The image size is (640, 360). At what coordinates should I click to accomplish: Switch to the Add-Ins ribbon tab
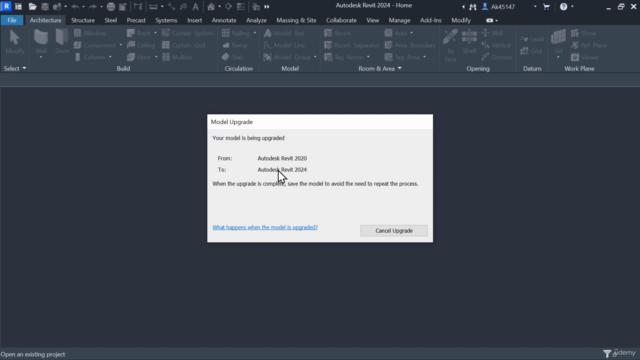point(431,20)
